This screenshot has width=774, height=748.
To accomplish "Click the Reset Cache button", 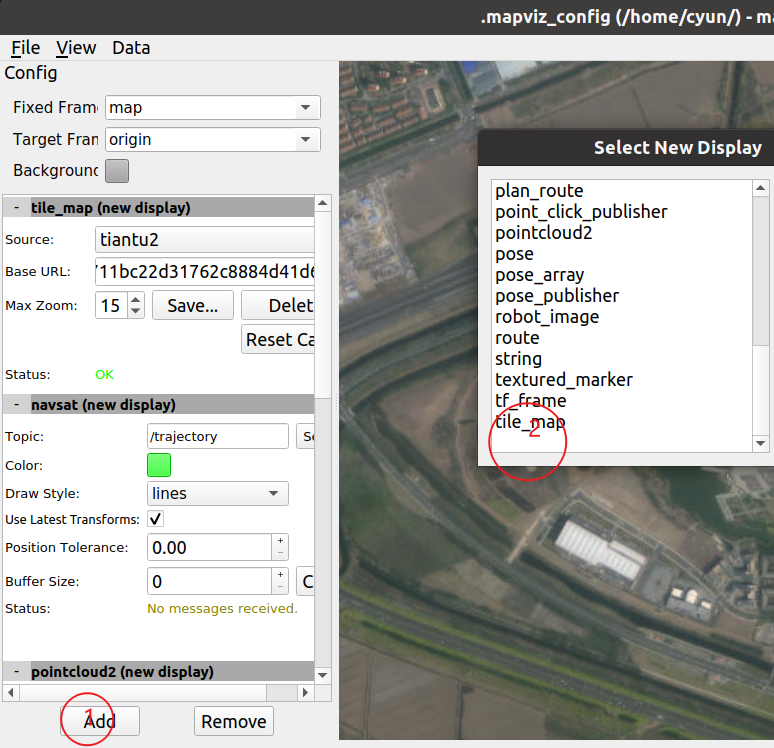I will click(278, 340).
